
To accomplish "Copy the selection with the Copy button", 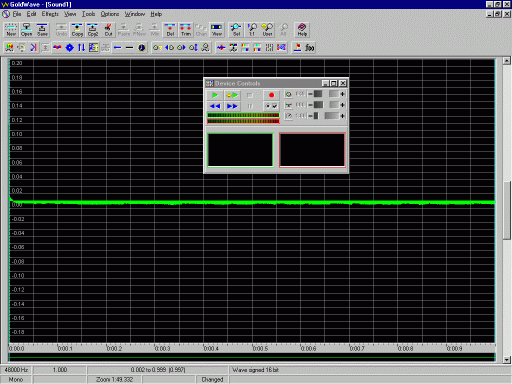I will [77, 30].
